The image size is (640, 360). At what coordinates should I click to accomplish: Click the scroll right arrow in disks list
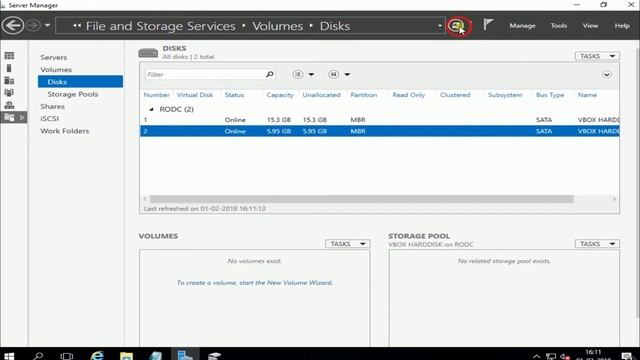[x=614, y=199]
